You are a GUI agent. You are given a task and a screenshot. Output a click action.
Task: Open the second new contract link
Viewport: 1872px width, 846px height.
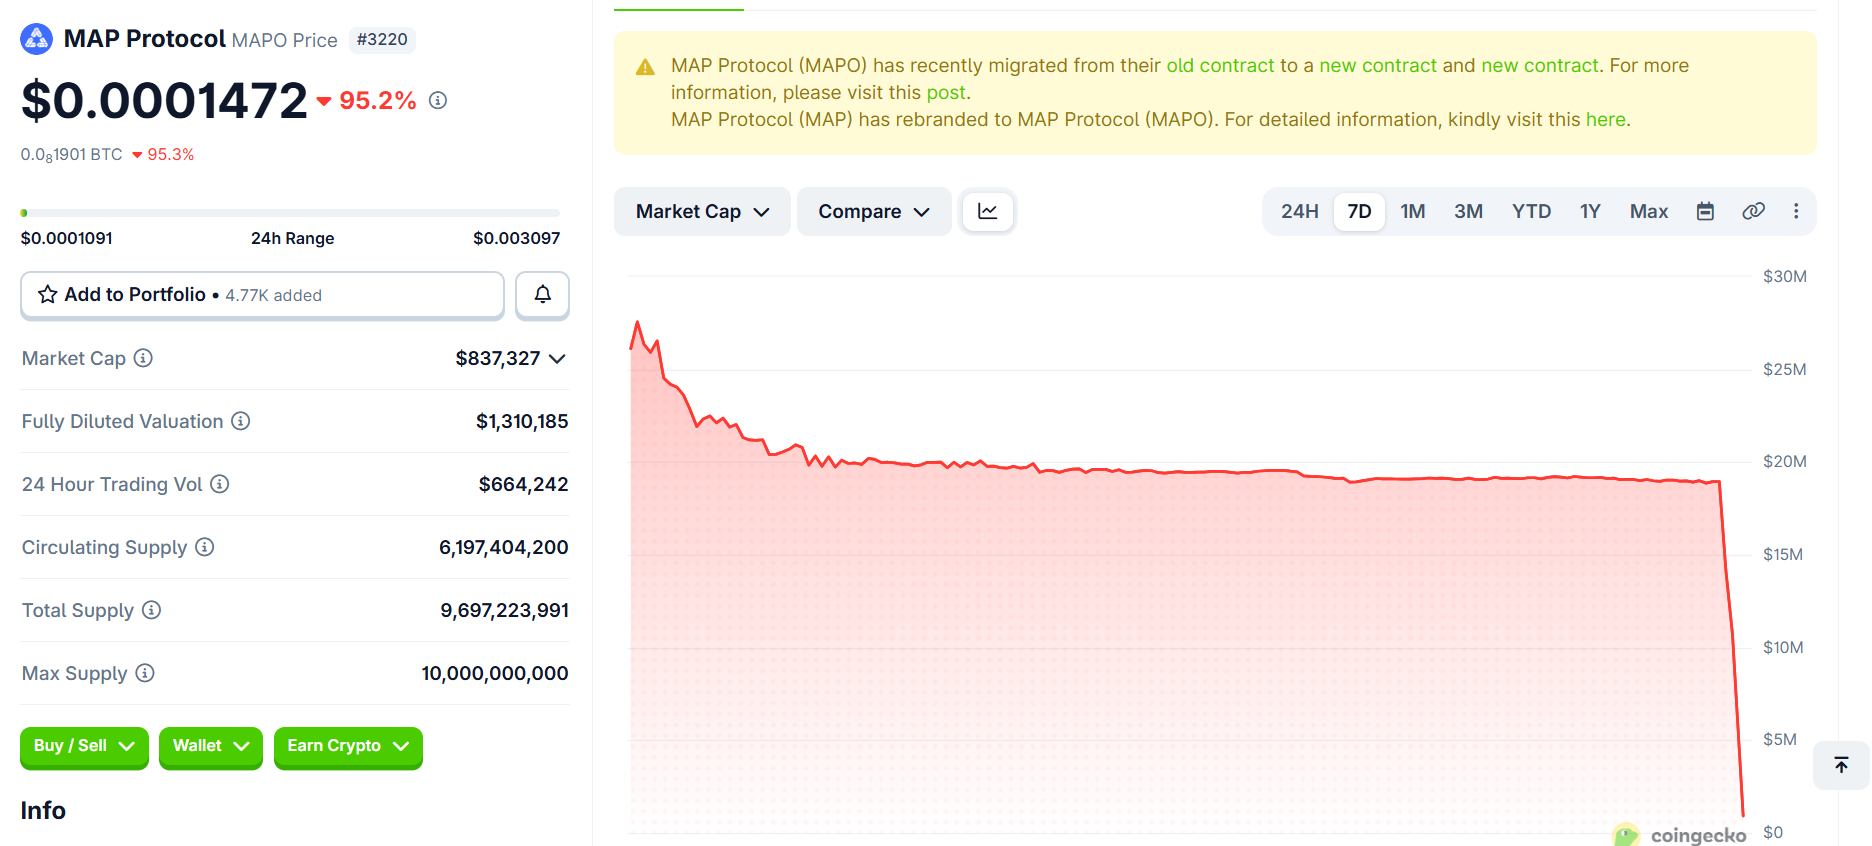(x=1540, y=65)
